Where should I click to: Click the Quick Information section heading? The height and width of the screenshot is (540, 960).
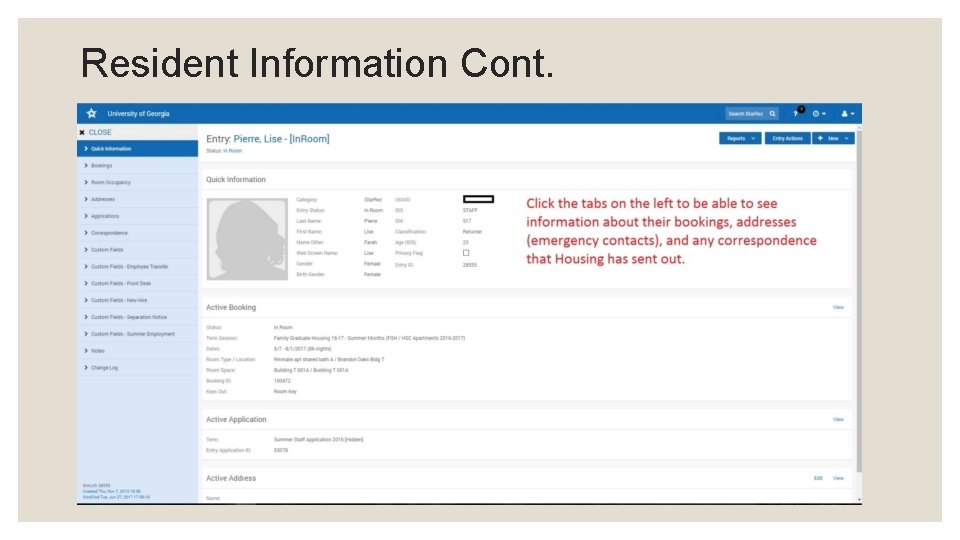[236, 179]
